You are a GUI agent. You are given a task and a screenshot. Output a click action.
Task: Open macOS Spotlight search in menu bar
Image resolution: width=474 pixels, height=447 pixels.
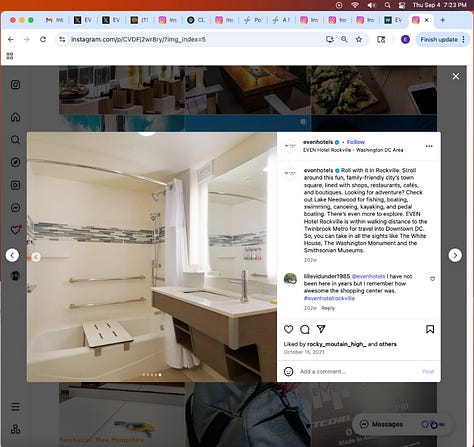(x=387, y=5)
